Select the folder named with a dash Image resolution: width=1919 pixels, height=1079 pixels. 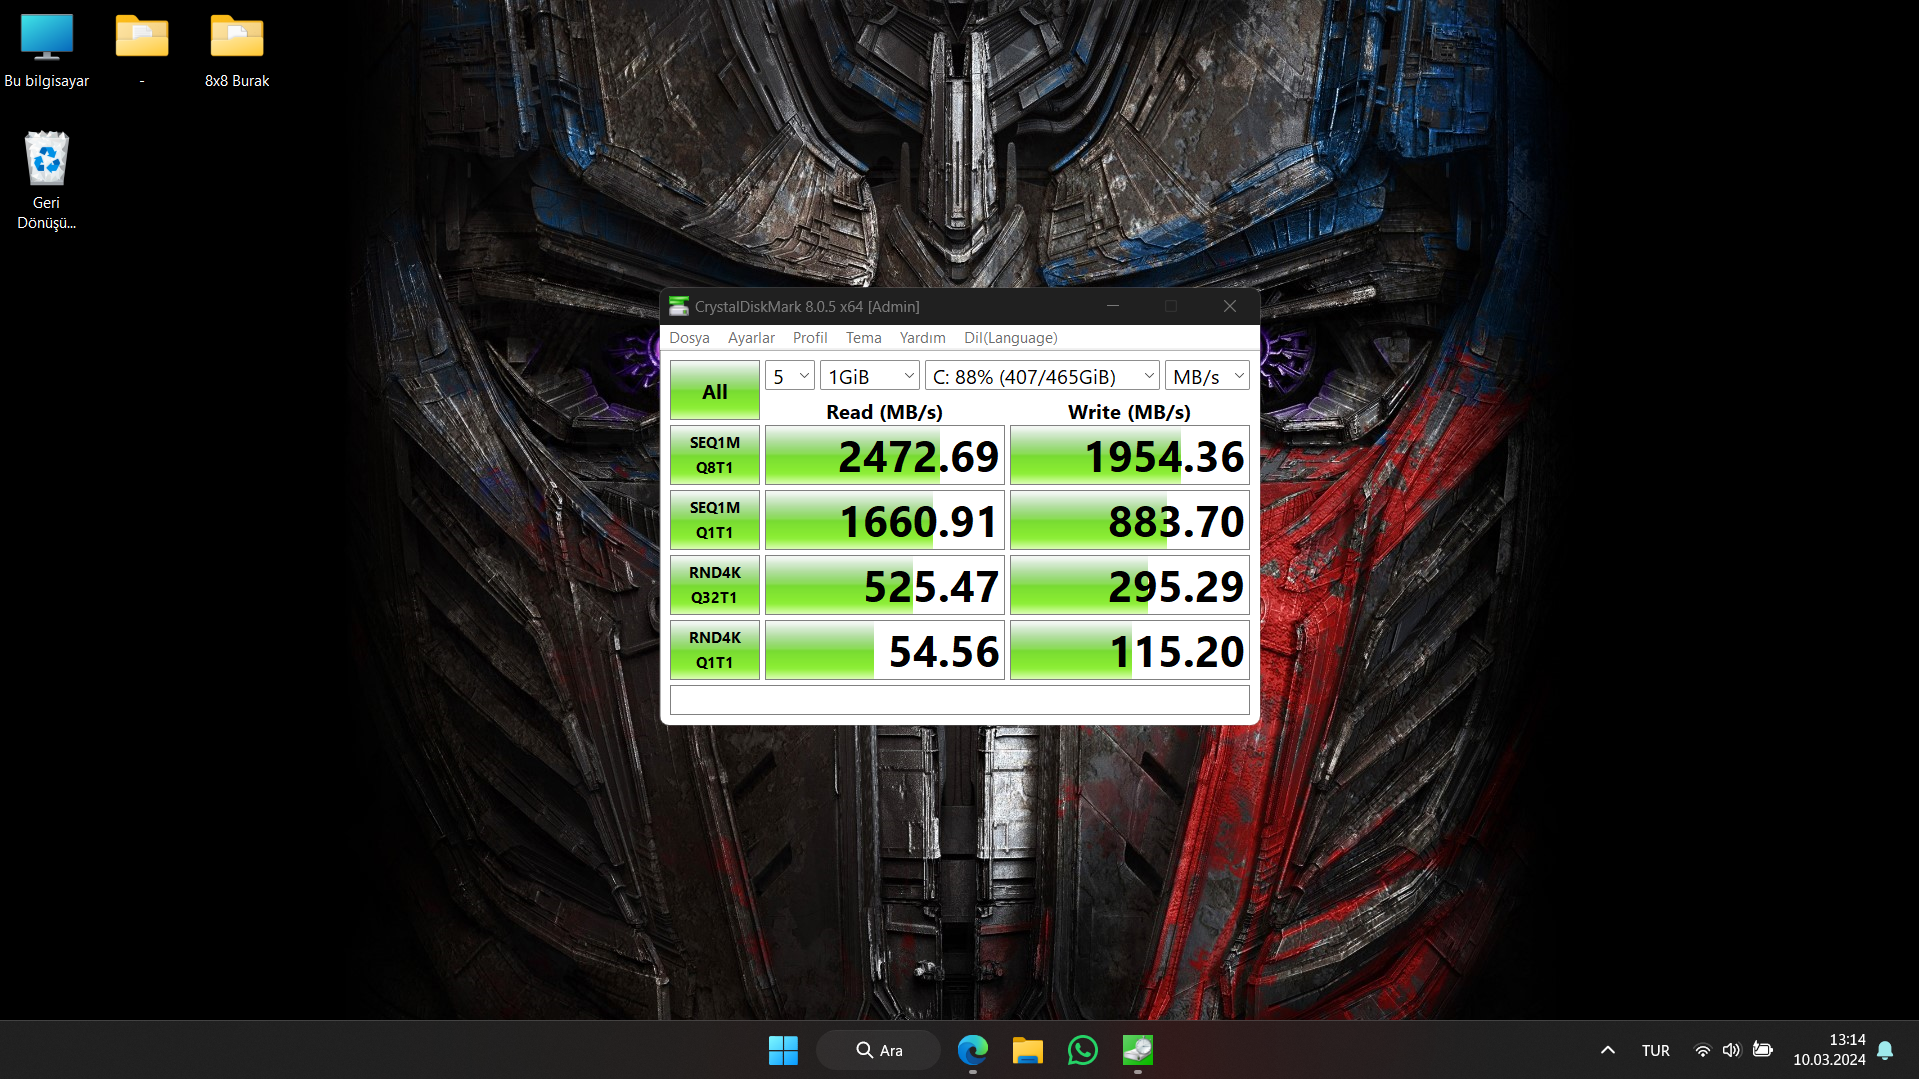[x=142, y=52]
